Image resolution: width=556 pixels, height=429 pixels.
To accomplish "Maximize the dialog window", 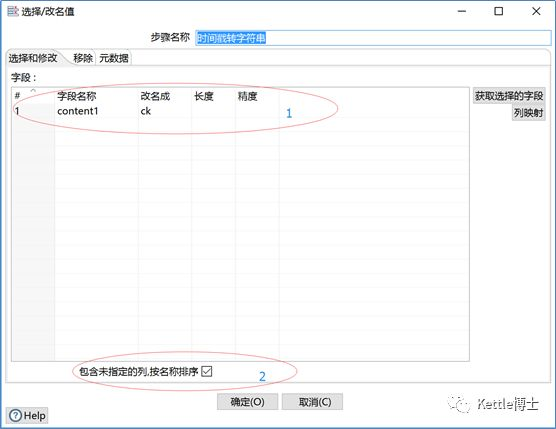I will pos(499,11).
